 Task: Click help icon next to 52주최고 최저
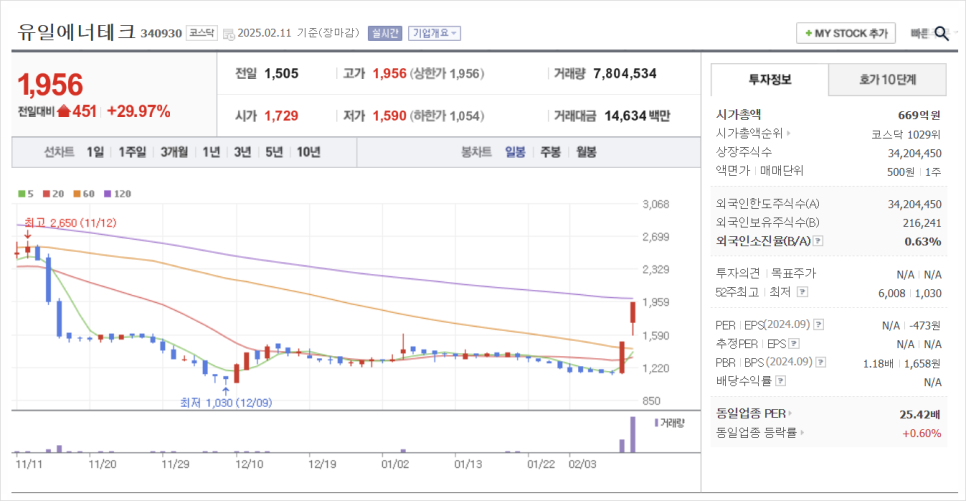pyautogui.click(x=802, y=291)
